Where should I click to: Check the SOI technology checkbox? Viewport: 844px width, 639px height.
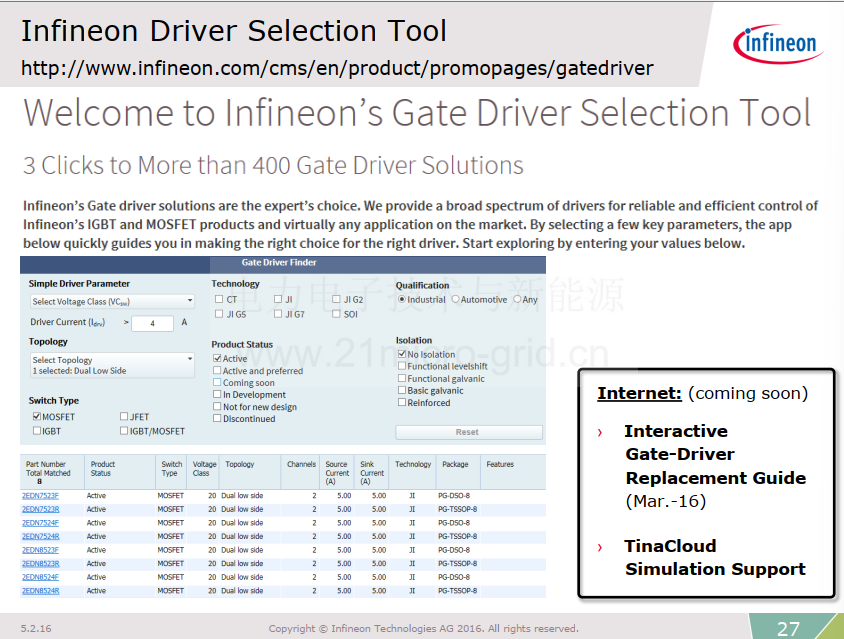[x=336, y=314]
